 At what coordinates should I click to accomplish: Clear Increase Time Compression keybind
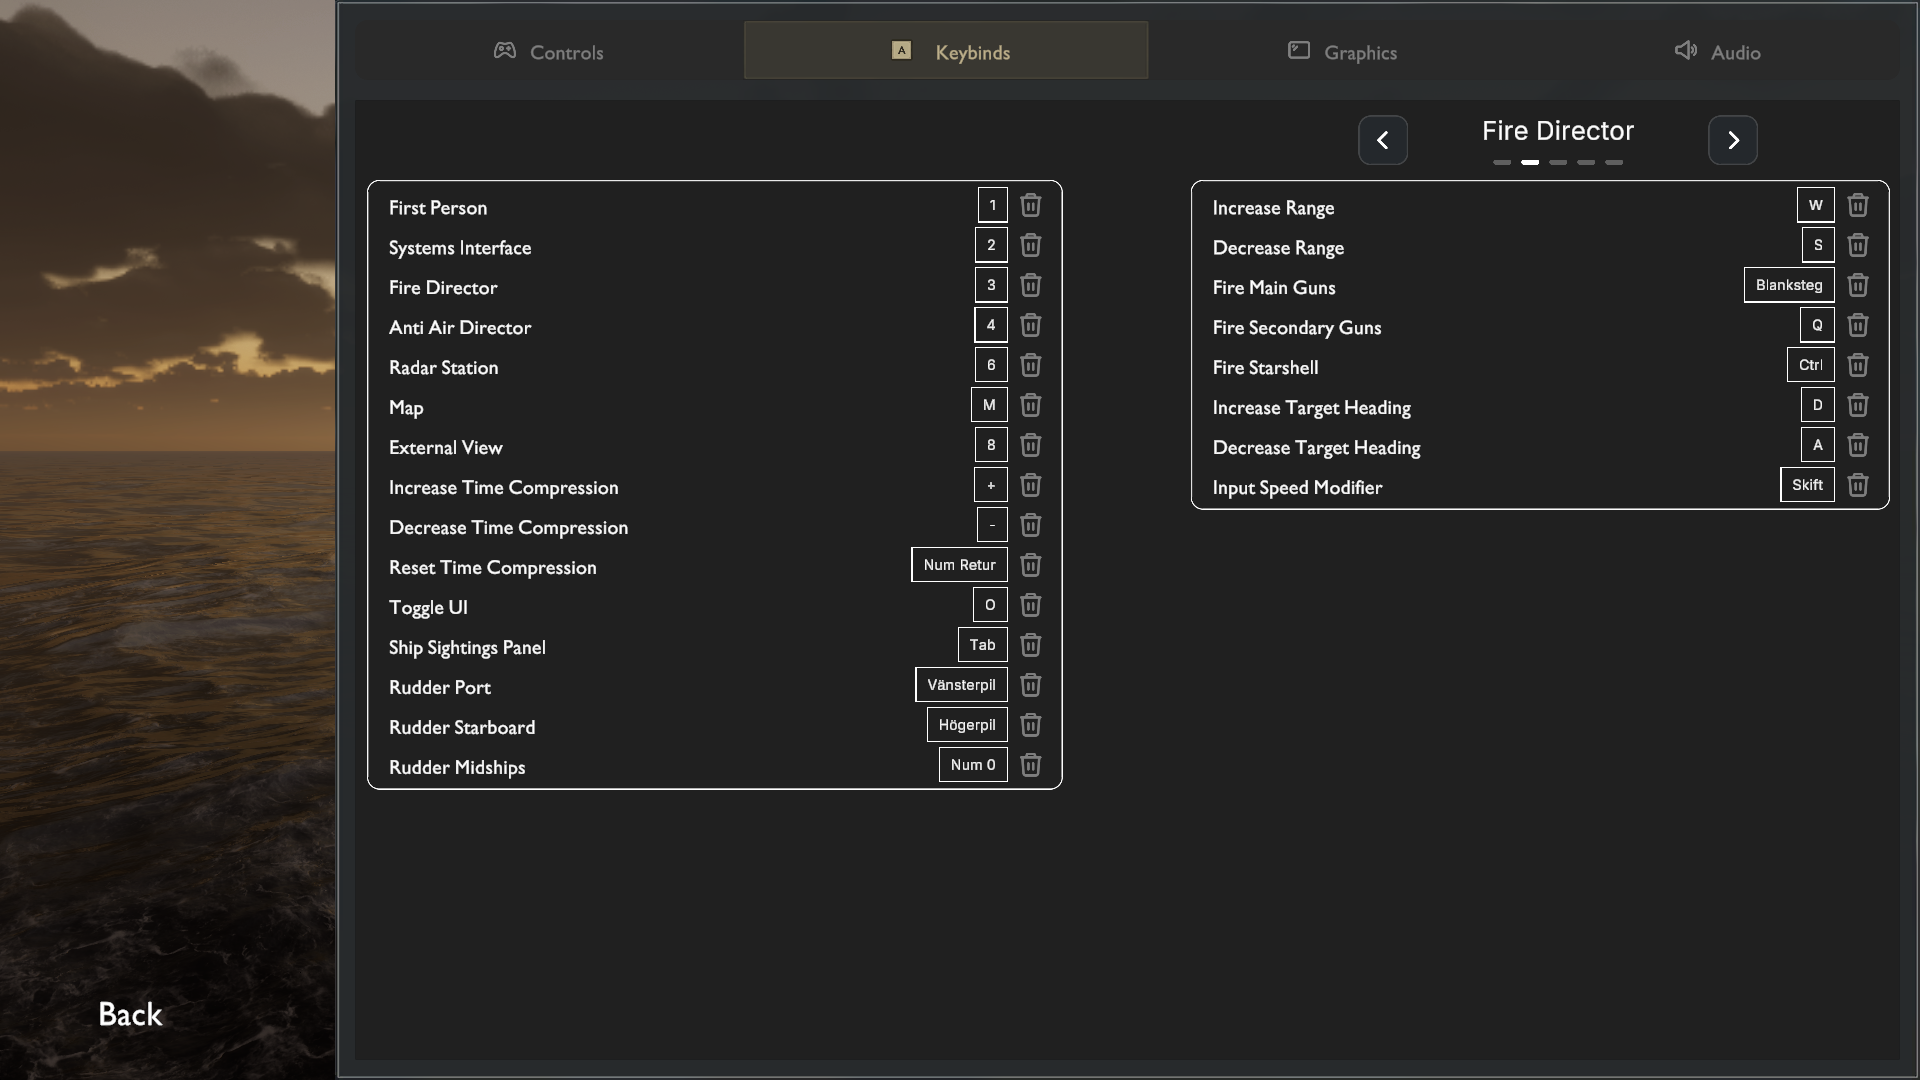pos(1030,485)
